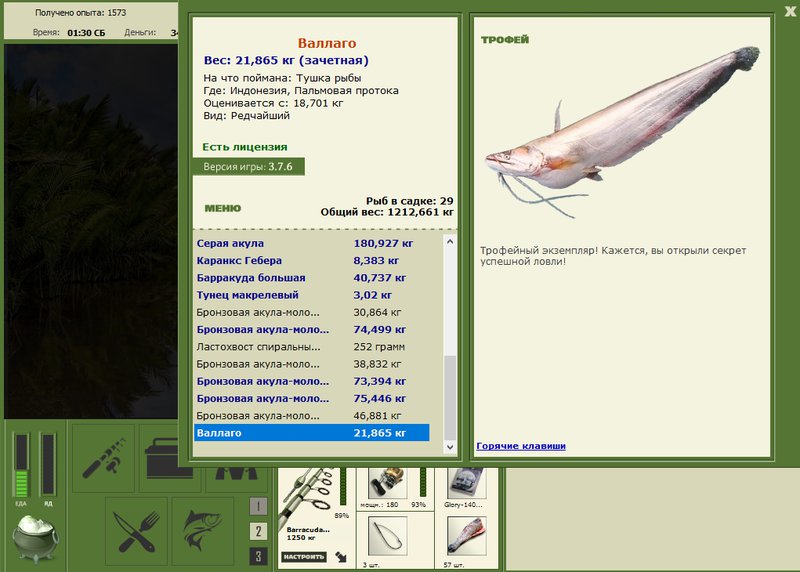
Task: Open the Горячие клавиши link
Action: click(521, 446)
